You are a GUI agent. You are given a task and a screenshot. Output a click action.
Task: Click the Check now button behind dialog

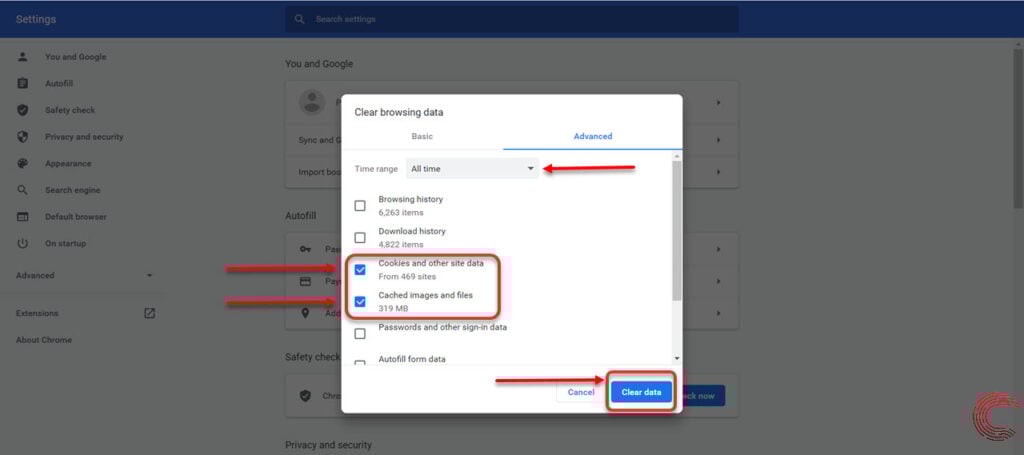(x=703, y=396)
